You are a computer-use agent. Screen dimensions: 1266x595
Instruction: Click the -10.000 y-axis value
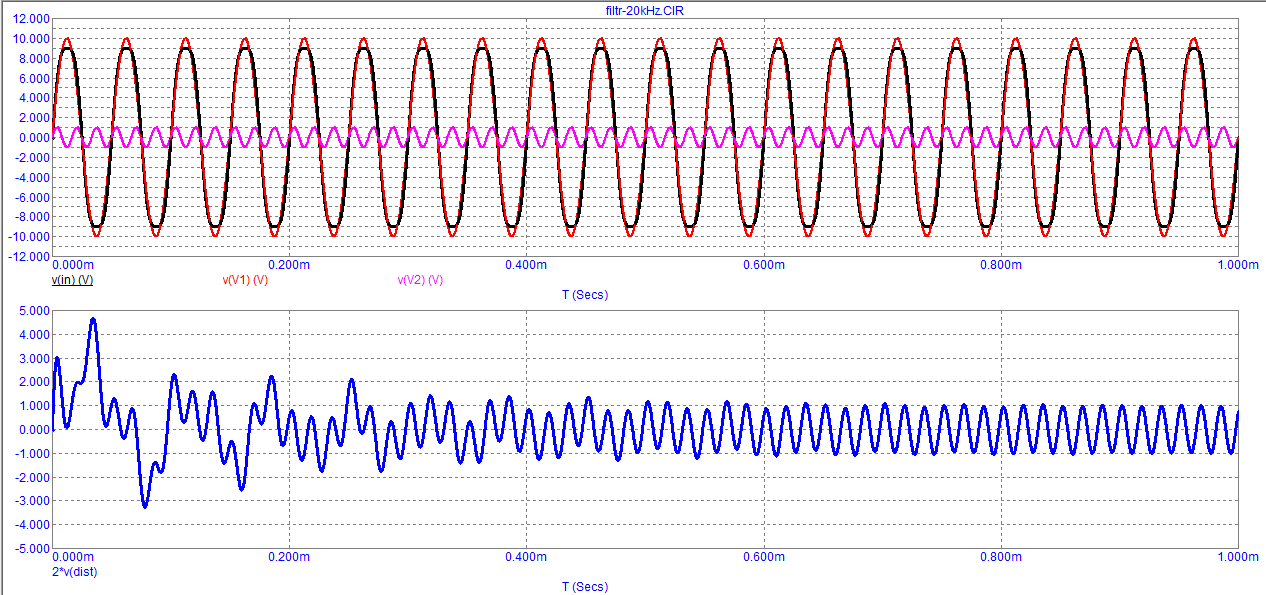click(29, 237)
